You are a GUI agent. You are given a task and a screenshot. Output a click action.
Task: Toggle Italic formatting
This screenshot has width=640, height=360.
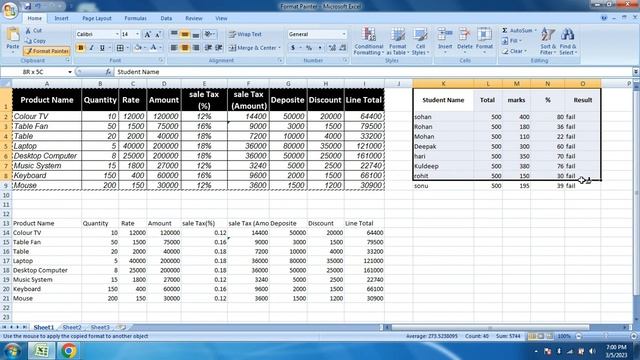pos(91,48)
